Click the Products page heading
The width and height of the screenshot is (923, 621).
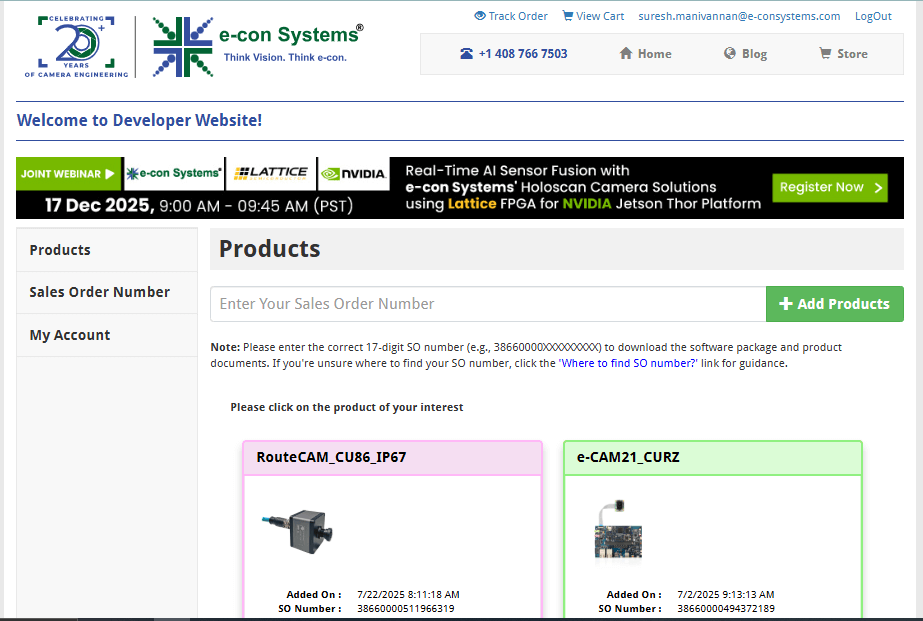pyautogui.click(x=270, y=249)
